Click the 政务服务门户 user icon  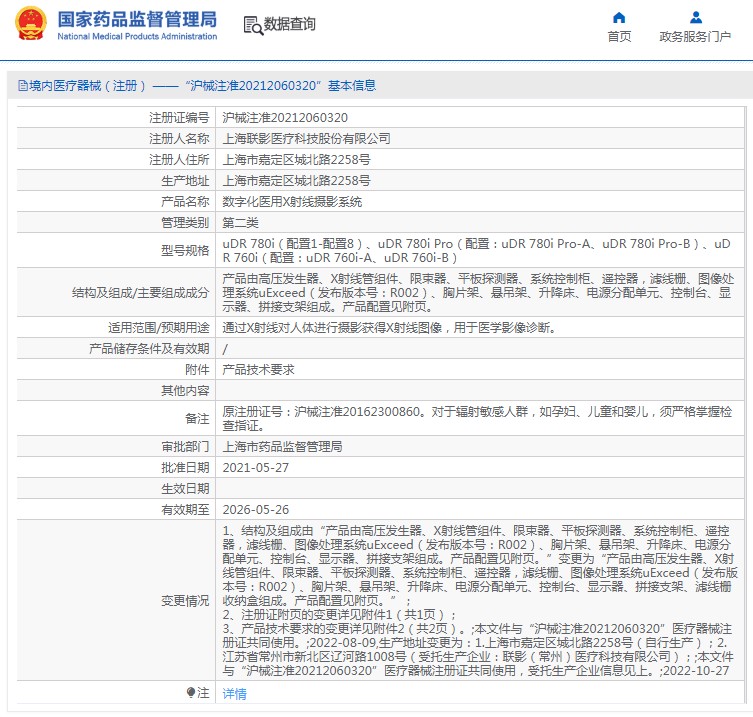tap(695, 18)
